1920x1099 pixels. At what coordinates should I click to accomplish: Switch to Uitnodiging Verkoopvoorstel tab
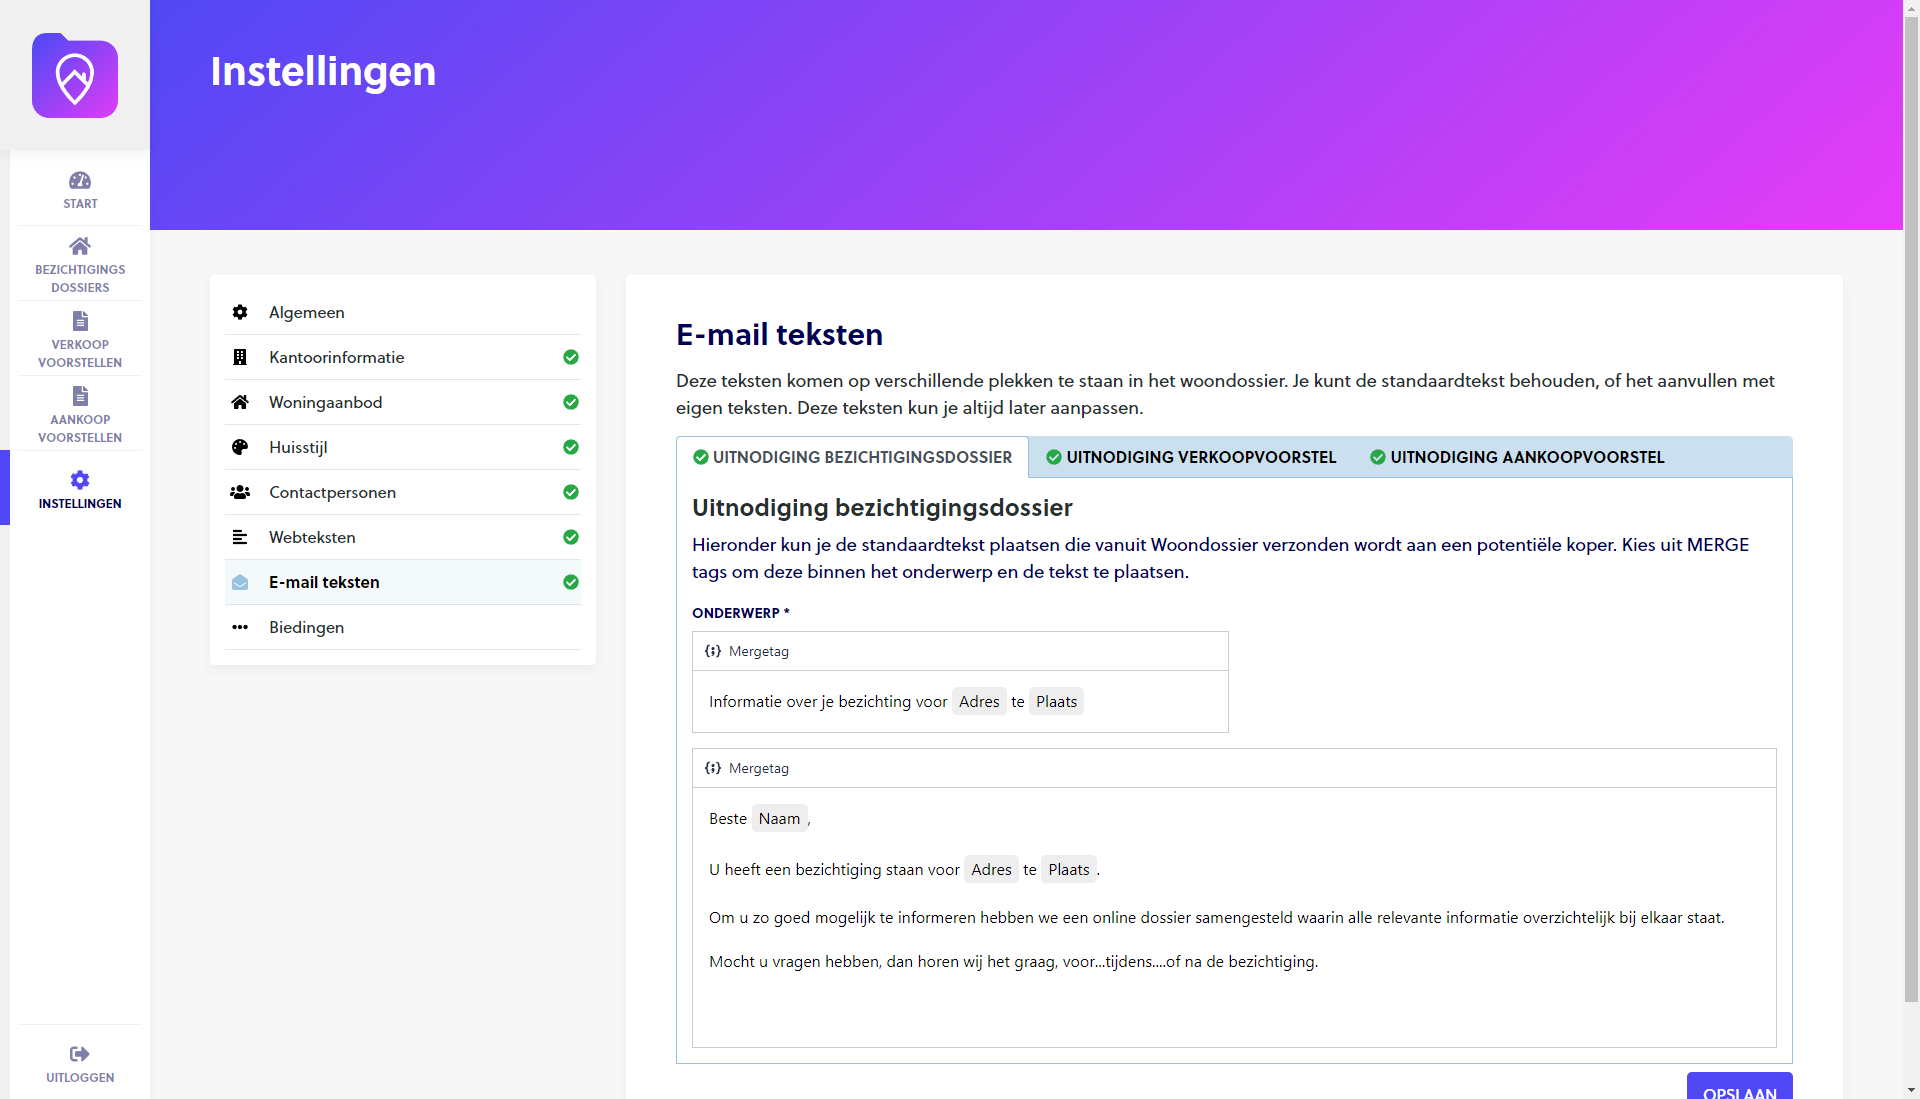(1191, 457)
